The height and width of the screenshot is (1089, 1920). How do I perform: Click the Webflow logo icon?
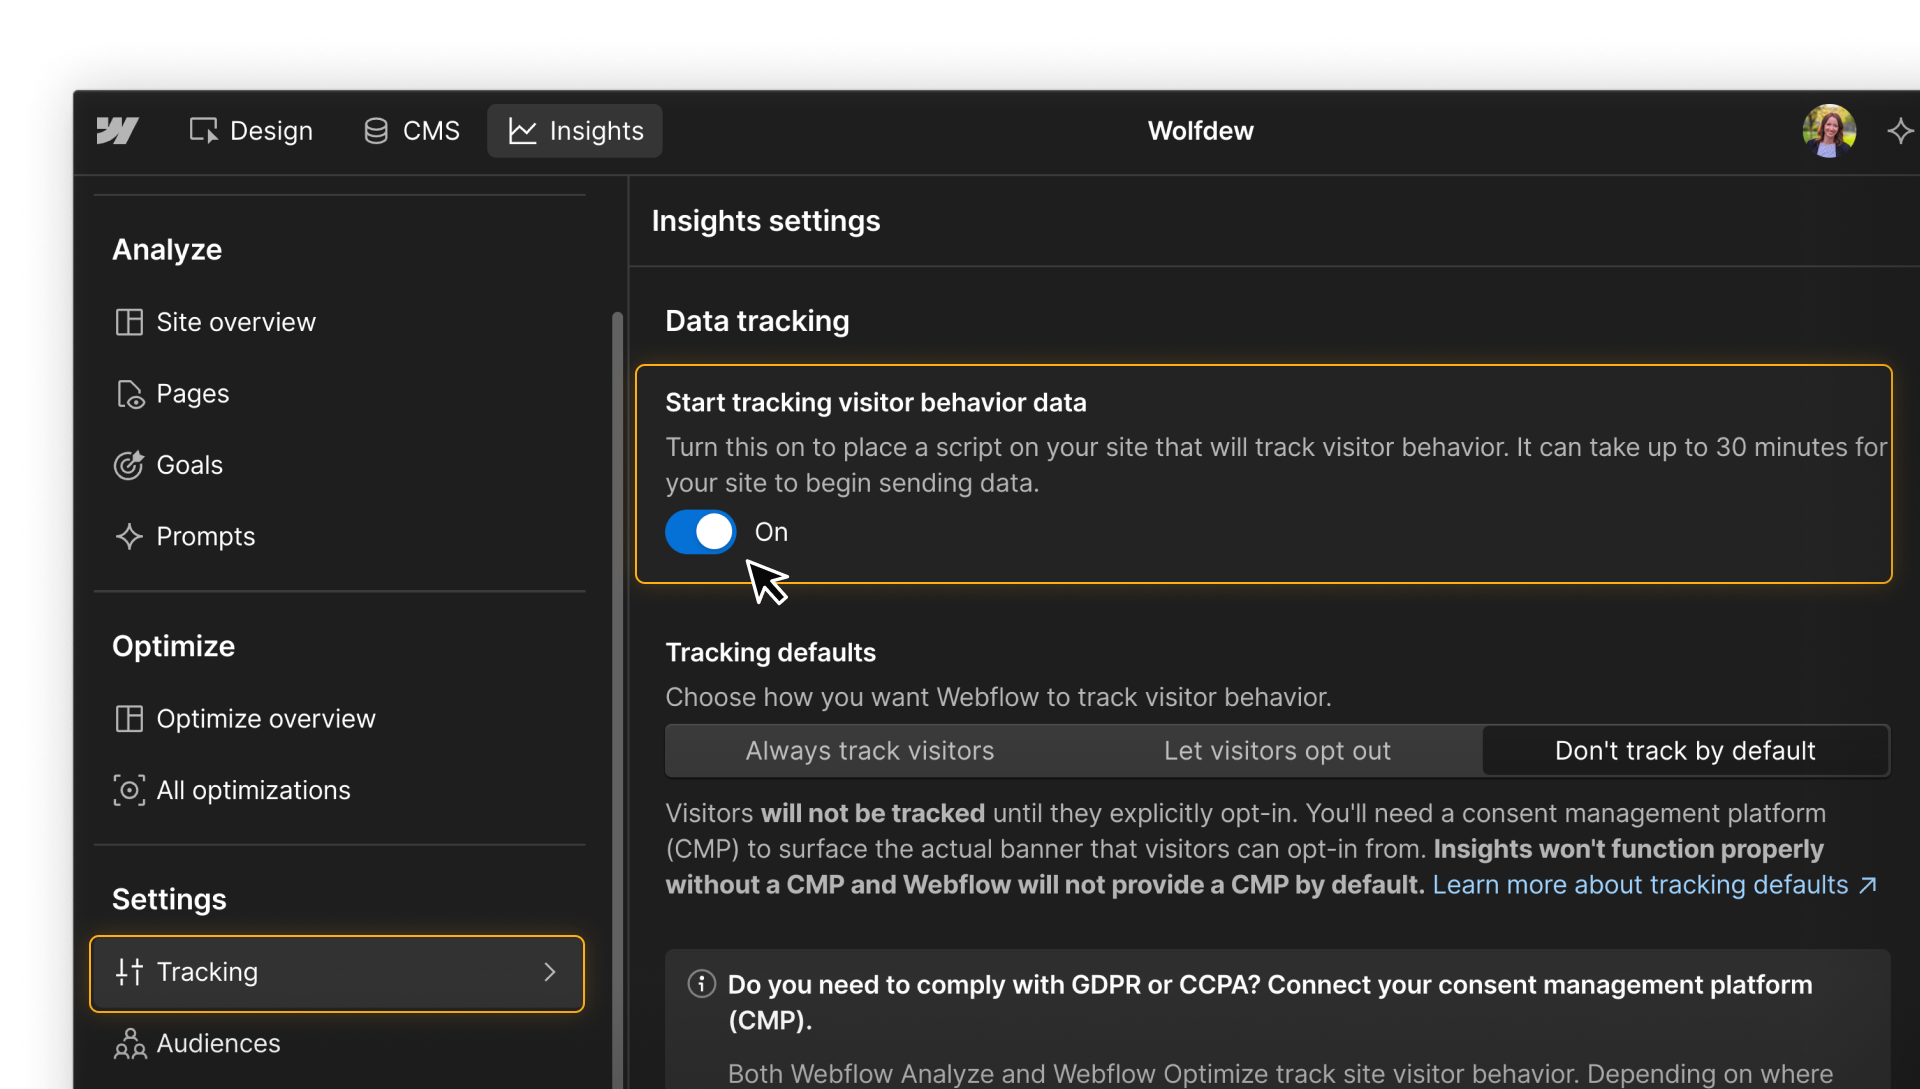pos(117,131)
